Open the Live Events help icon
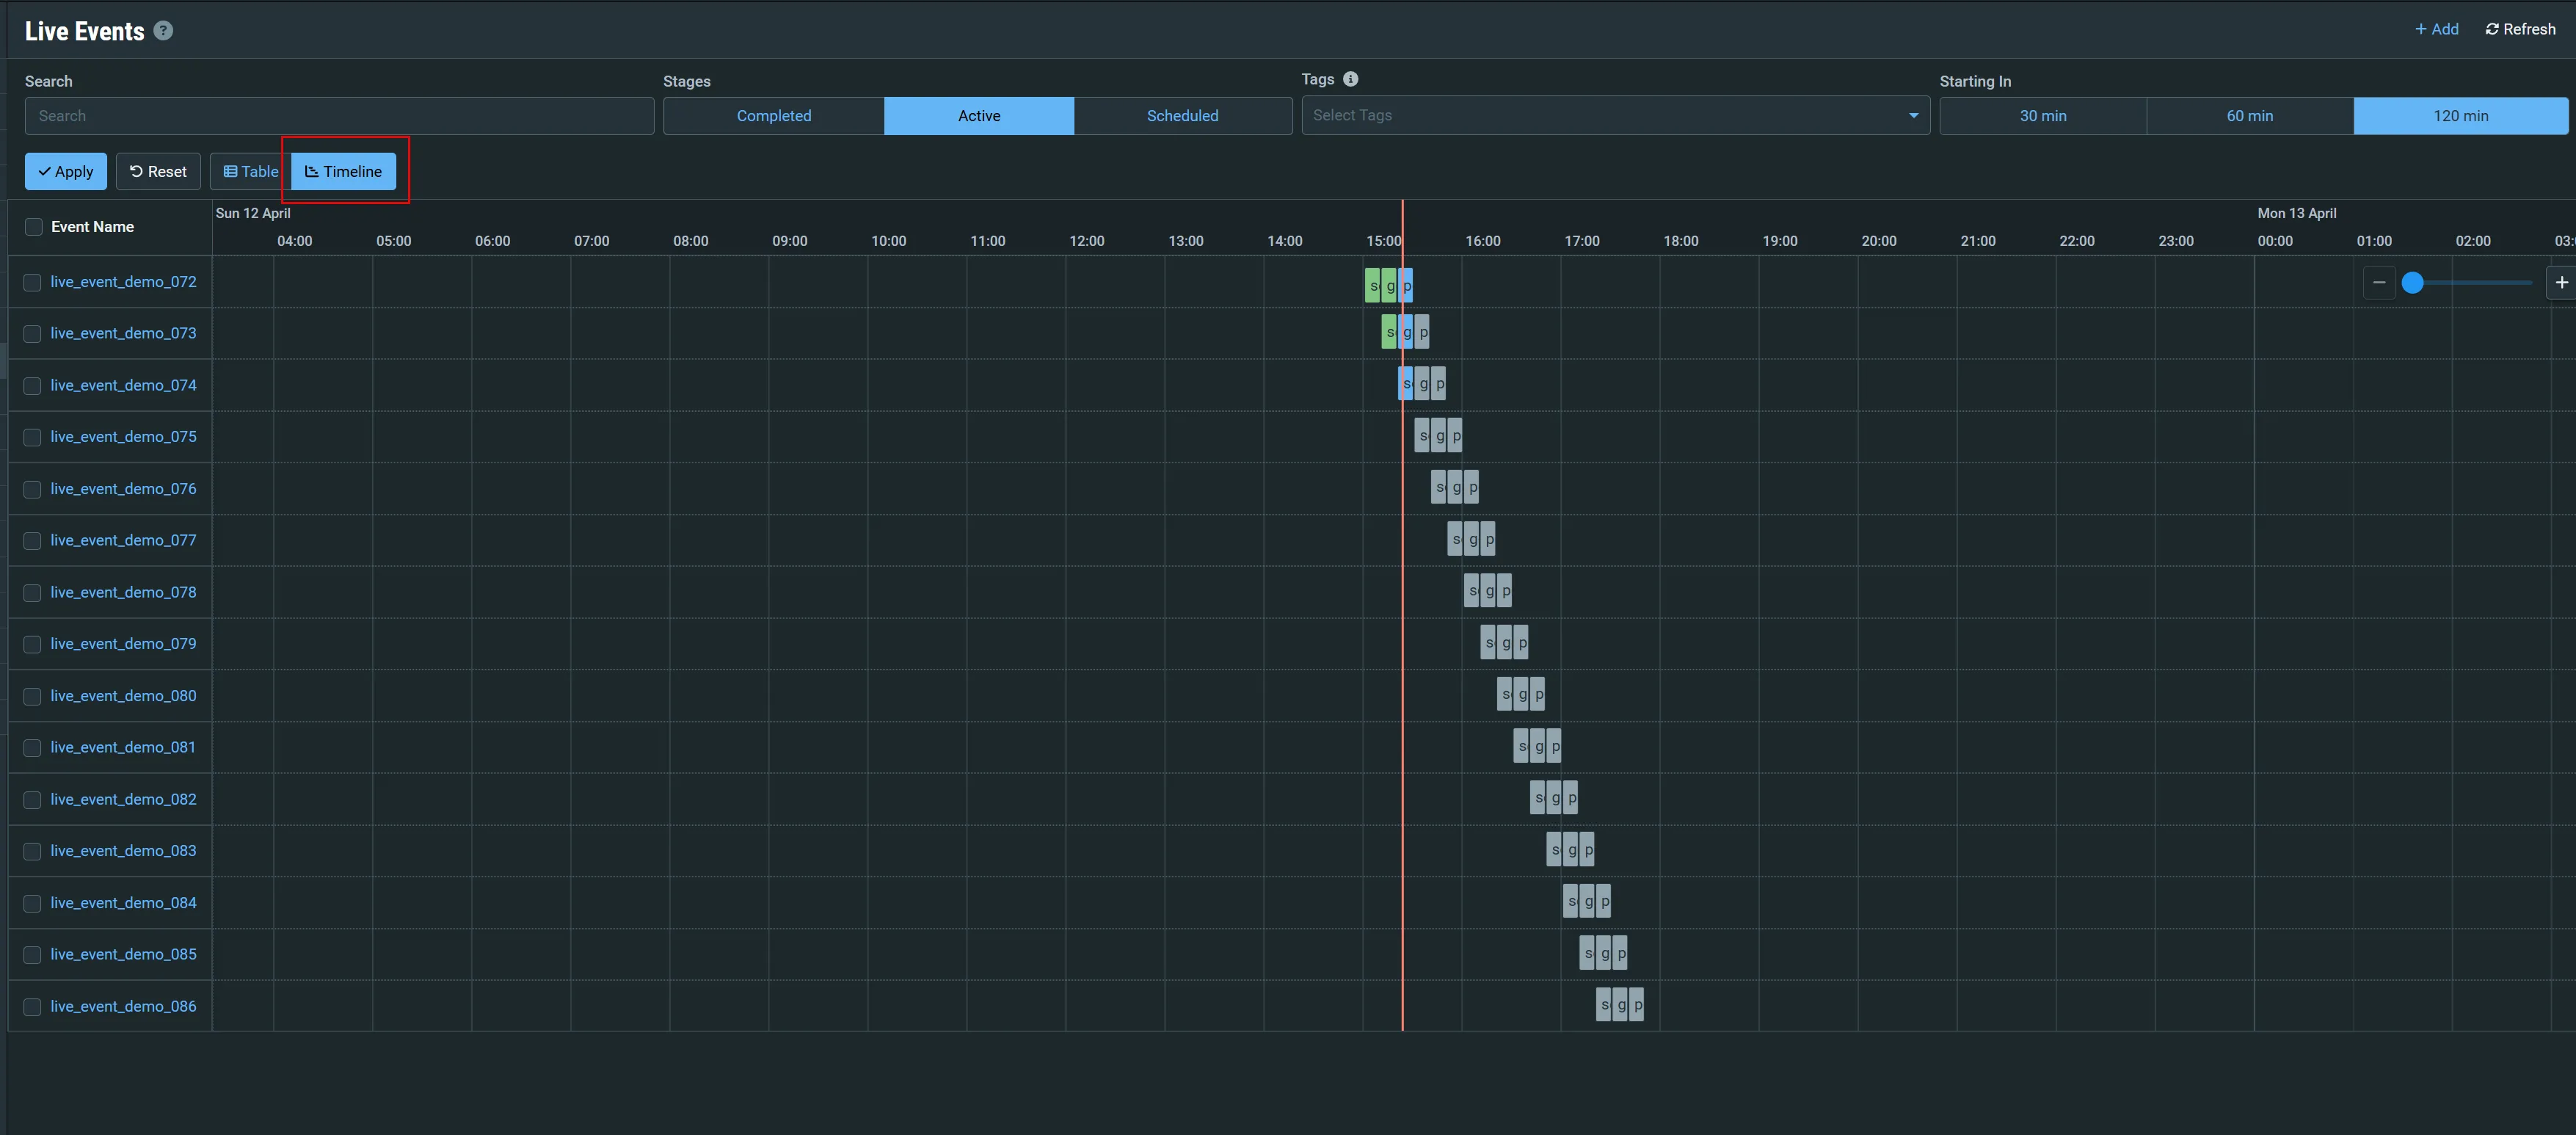Image resolution: width=2576 pixels, height=1135 pixels. tap(163, 31)
